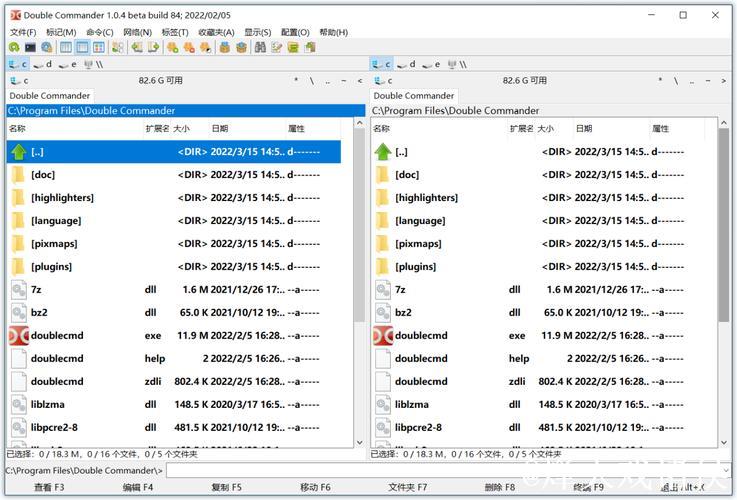Viewport: 737px width, 500px height.
Task: Click the Copy filenames to clipboard icon
Action: 310,47
